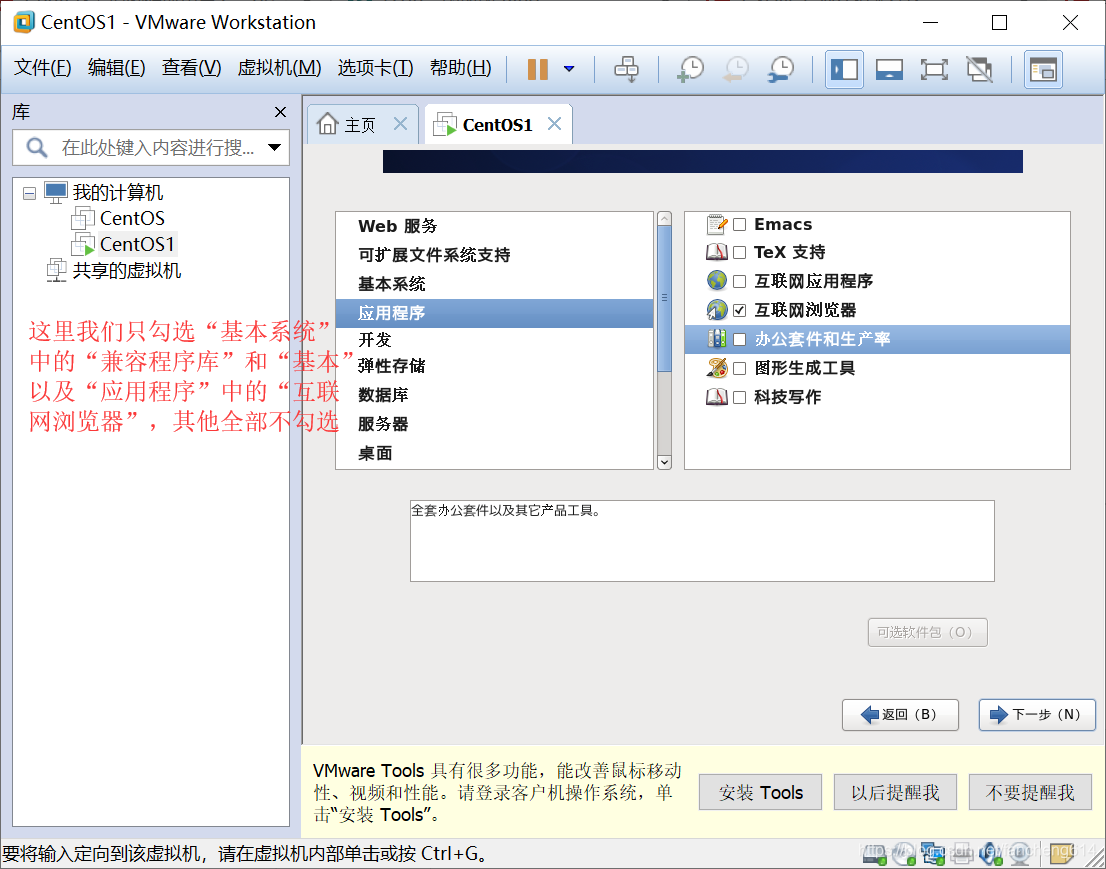Click the 安装 Tools button
Screen dimensions: 1106x869
[760, 792]
